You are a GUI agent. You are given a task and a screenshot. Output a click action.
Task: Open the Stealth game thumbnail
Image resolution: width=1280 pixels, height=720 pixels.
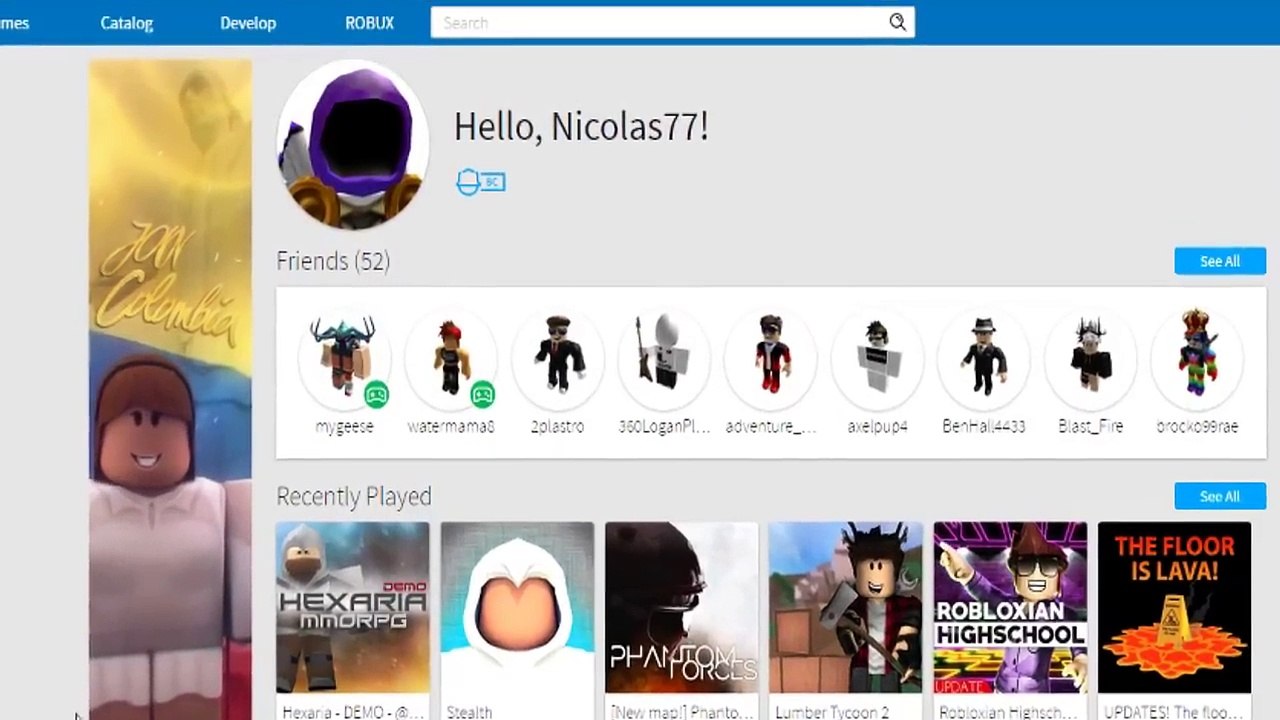[517, 607]
